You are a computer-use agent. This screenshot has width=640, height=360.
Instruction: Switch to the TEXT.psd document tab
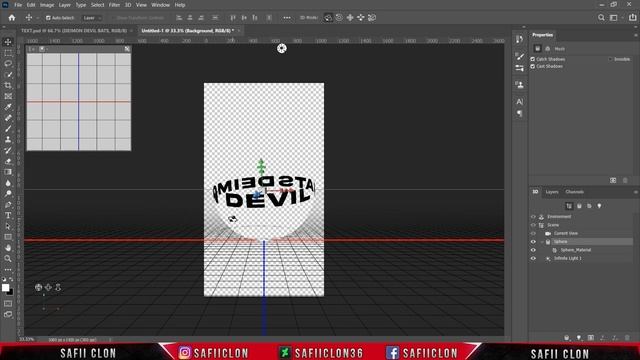74,31
